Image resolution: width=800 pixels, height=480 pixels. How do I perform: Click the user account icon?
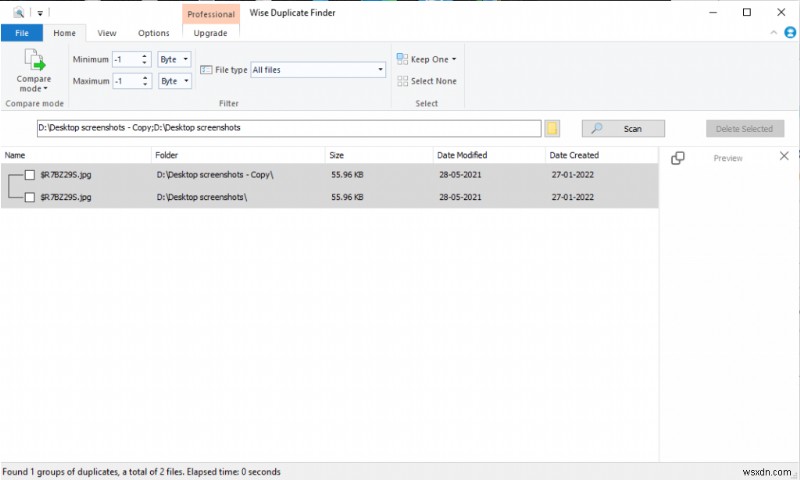pos(790,33)
